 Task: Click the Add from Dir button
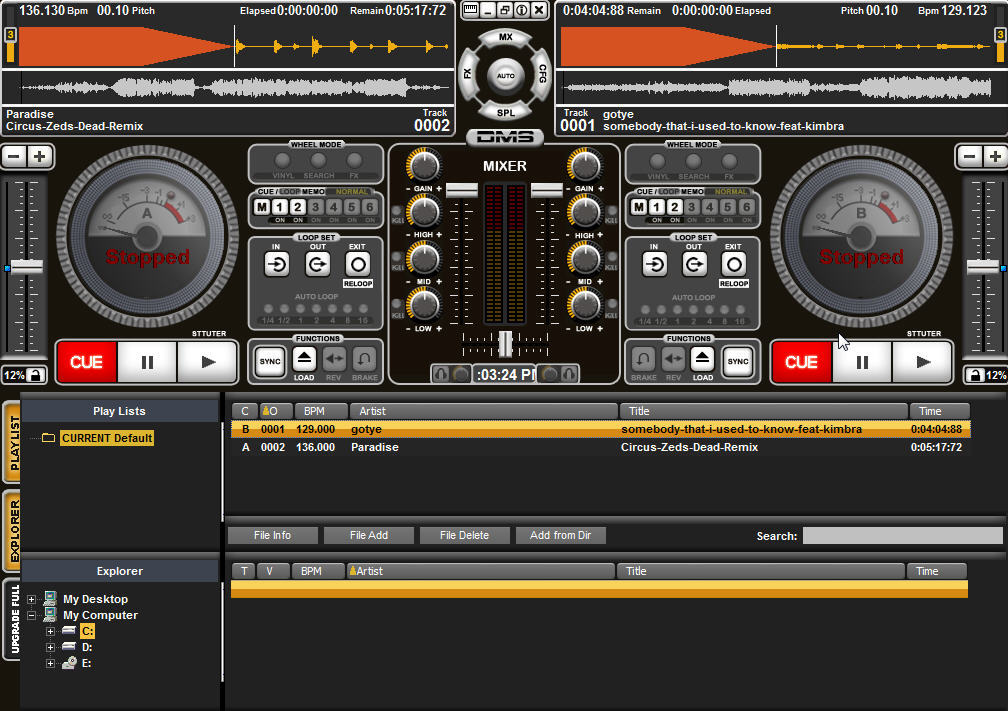coord(560,535)
